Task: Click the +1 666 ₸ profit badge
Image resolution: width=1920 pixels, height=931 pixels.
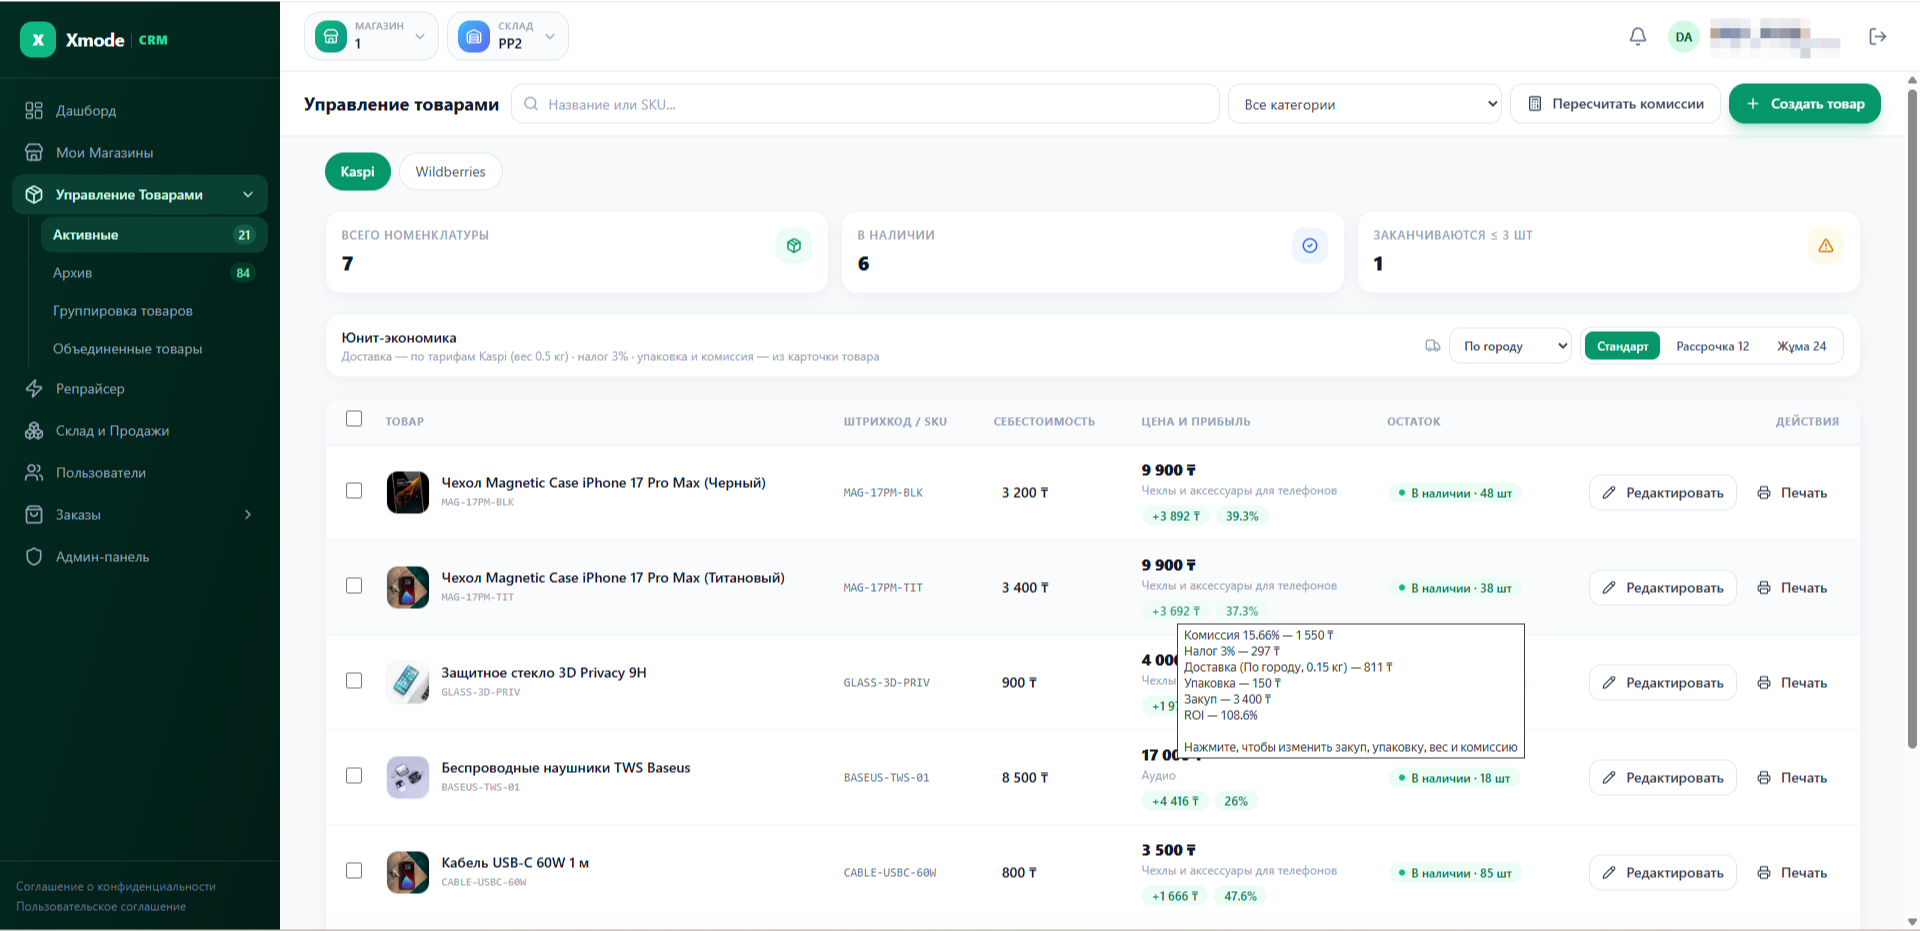Action: pyautogui.click(x=1175, y=897)
